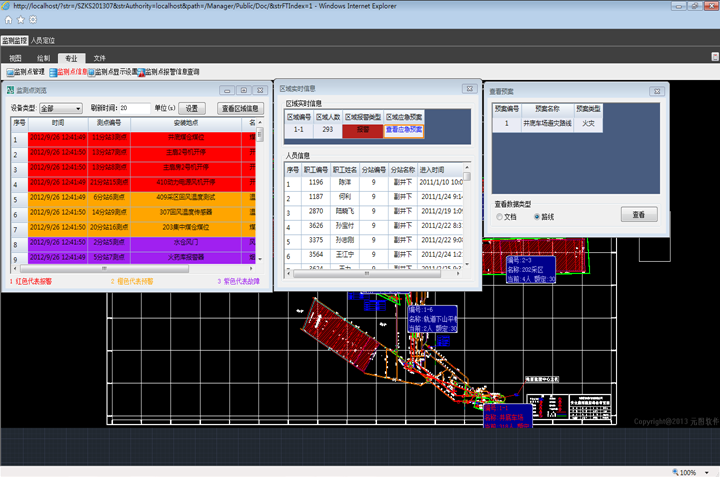
Task: Open the IE tools gear icon
Action: (32, 19)
